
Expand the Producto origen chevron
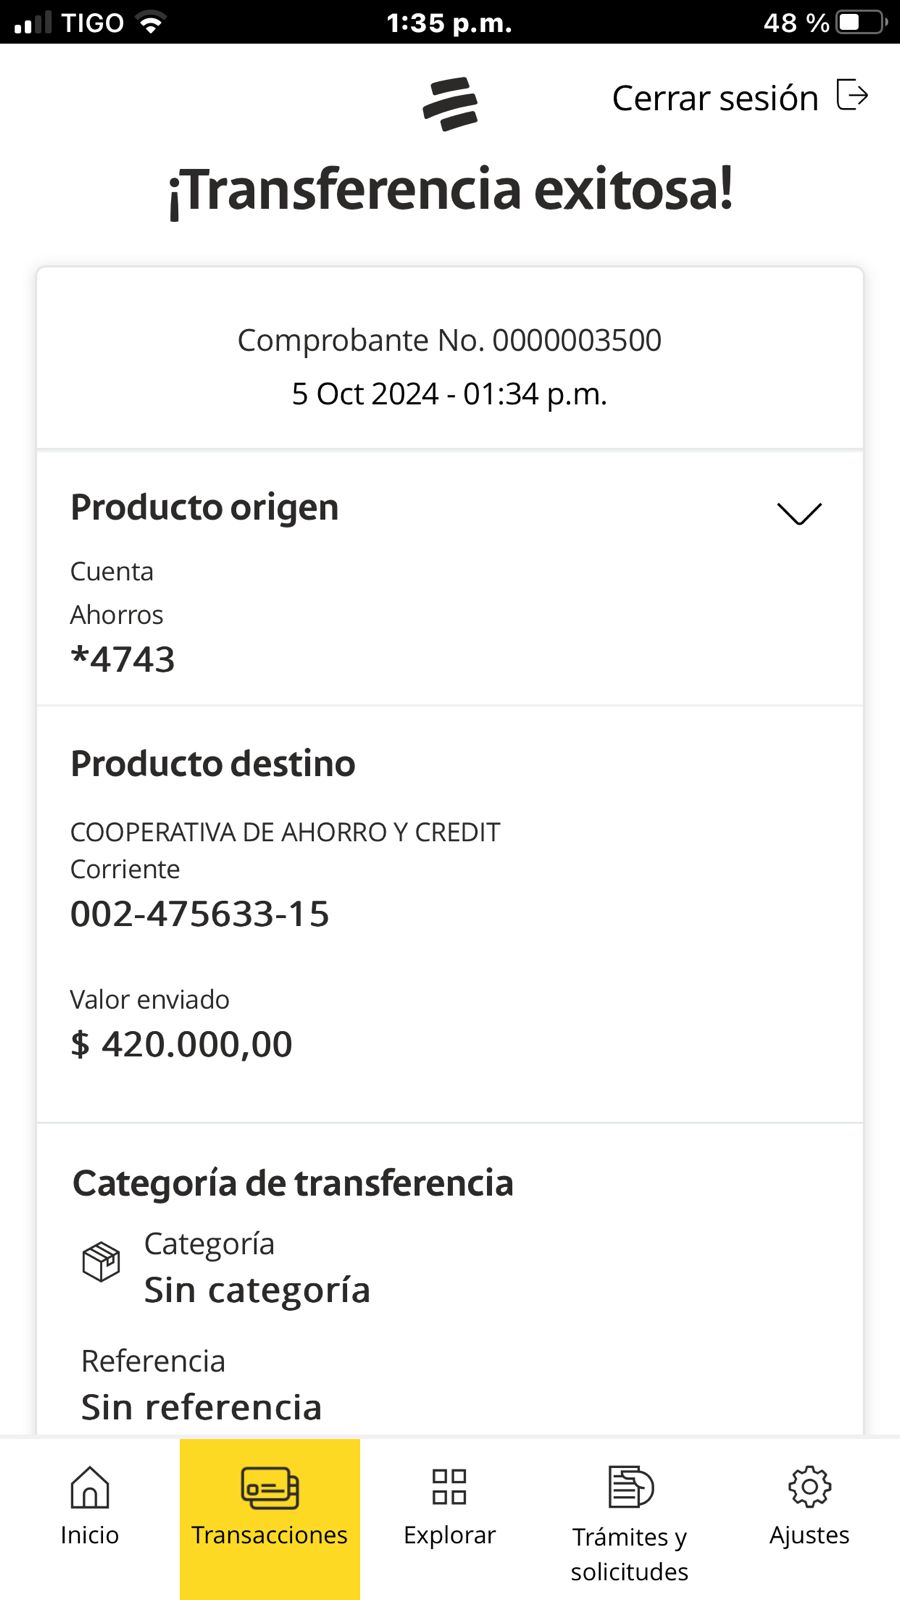(799, 514)
